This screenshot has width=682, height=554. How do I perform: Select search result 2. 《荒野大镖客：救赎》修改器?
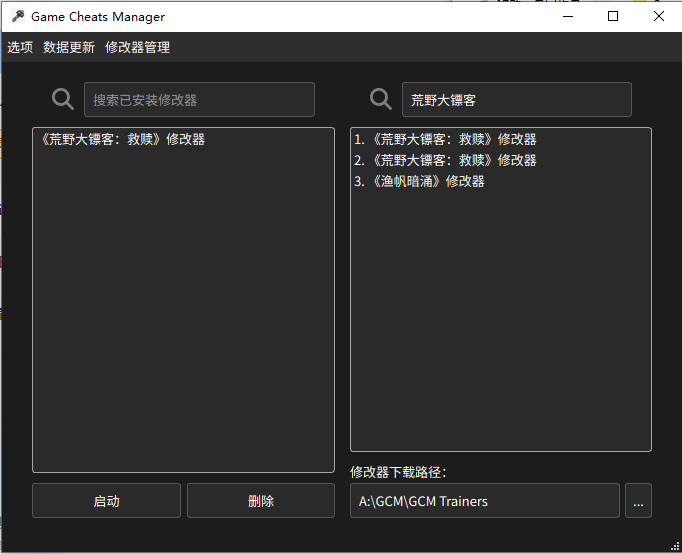tap(501, 160)
